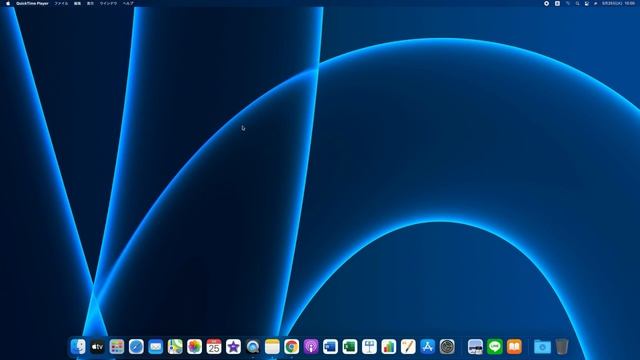Open the Apple menu

tap(8, 3)
